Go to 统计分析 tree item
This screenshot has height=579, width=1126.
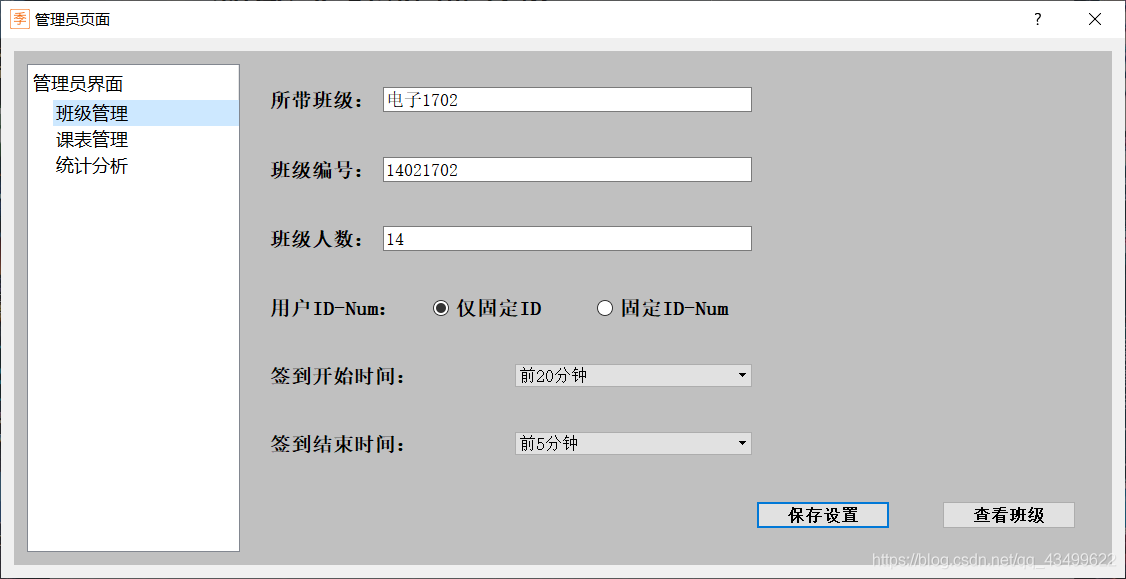pos(92,166)
